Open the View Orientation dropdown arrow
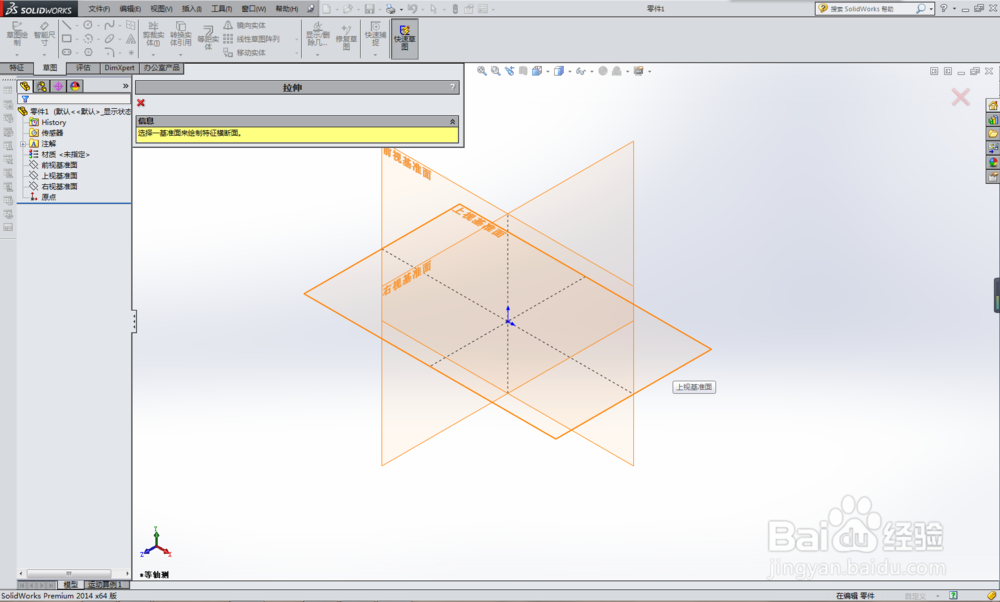The height and width of the screenshot is (602, 1000). pyautogui.click(x=548, y=71)
